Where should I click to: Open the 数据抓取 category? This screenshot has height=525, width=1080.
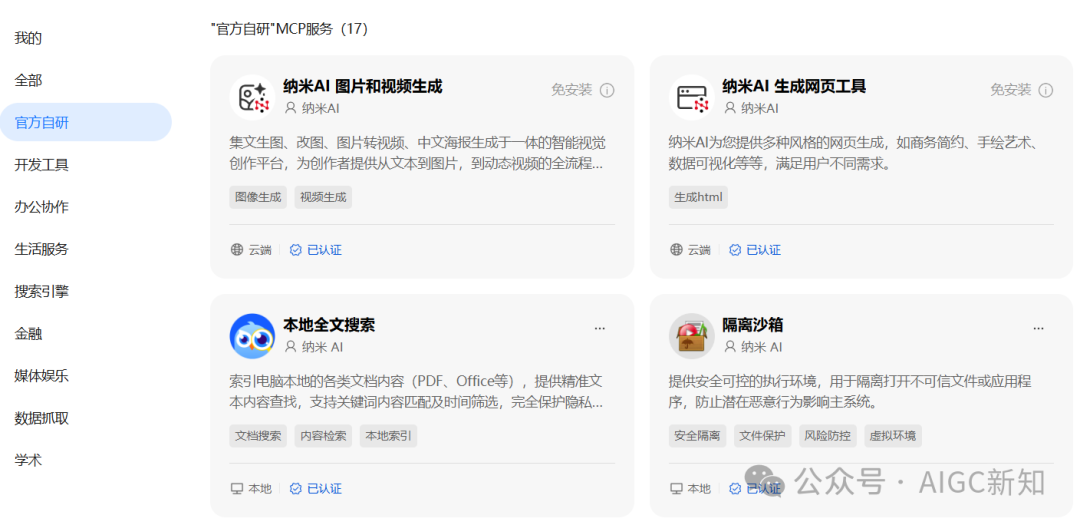(42, 418)
